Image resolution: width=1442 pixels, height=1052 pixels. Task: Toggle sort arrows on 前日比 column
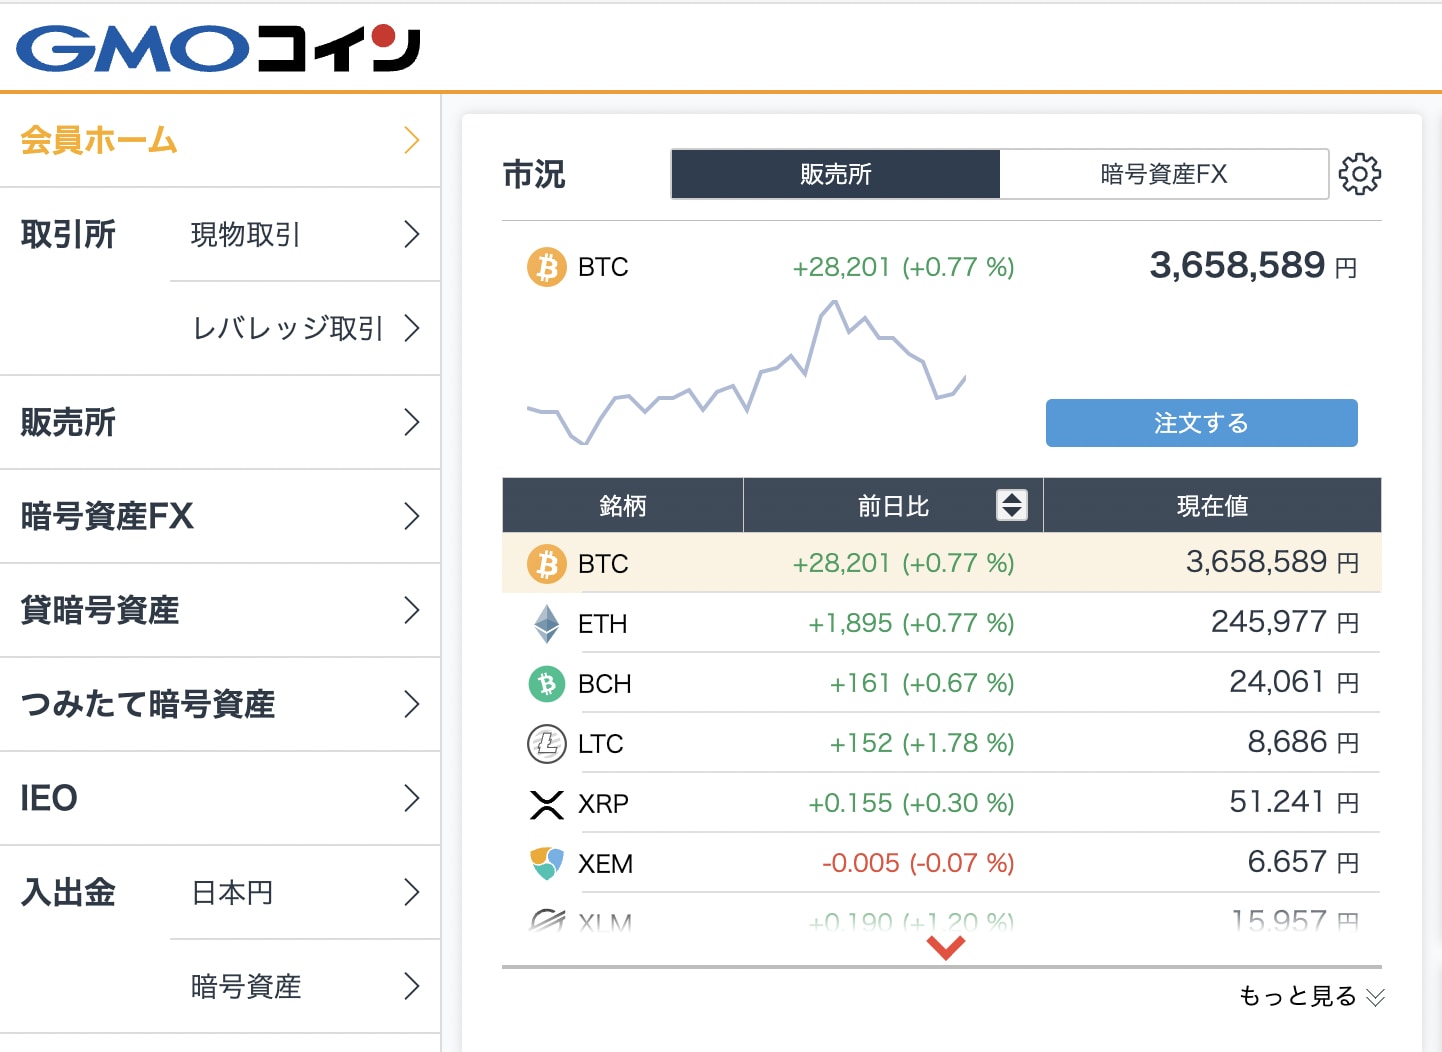tap(1012, 505)
